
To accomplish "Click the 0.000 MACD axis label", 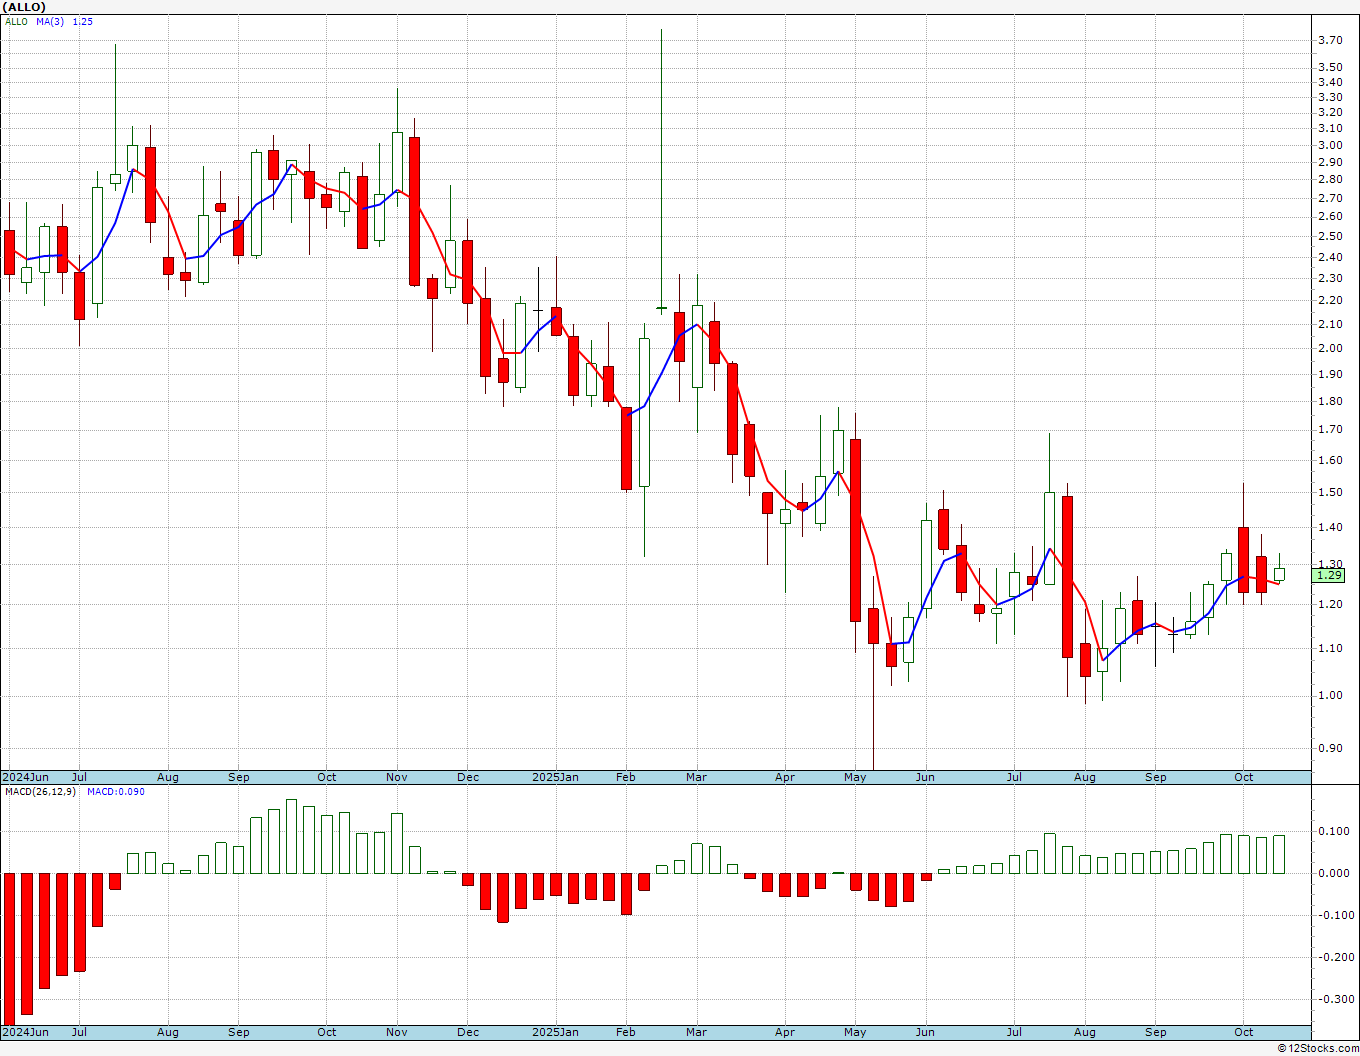I will 1332,873.
